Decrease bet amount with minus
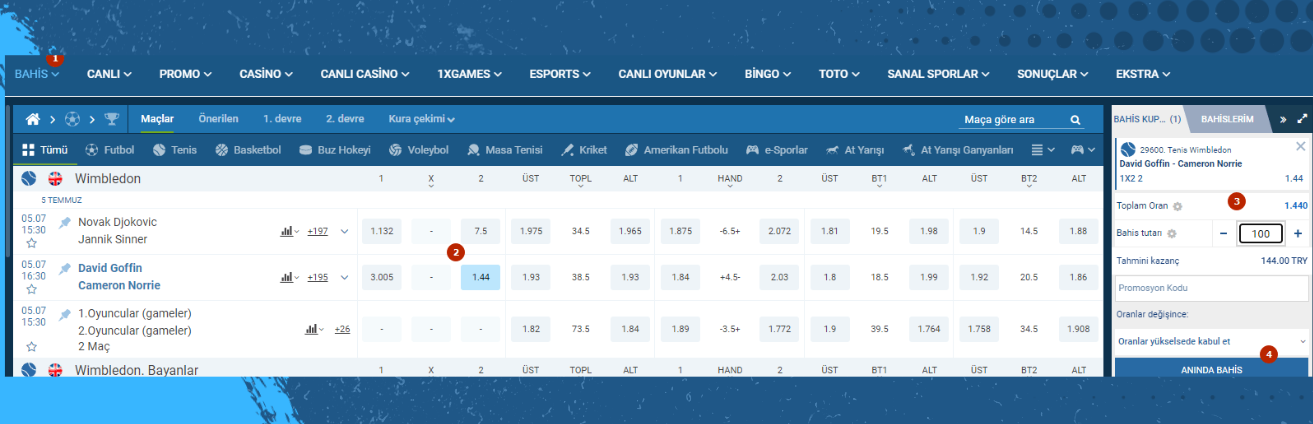1313x424 pixels. point(1224,233)
